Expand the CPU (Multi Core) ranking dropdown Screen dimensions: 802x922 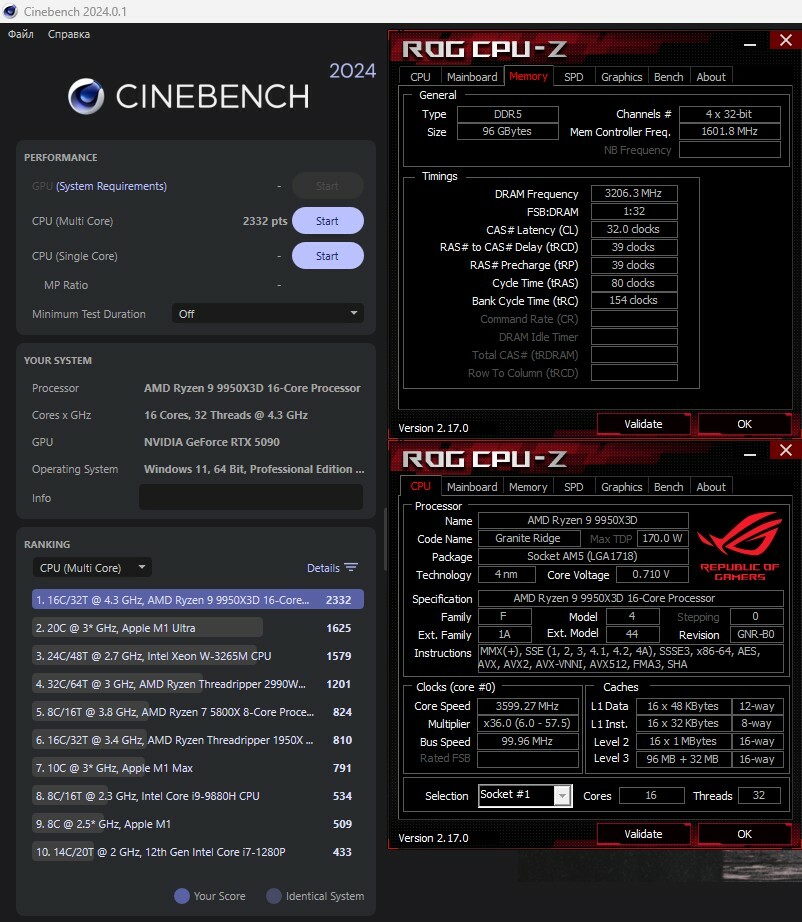(x=92, y=568)
